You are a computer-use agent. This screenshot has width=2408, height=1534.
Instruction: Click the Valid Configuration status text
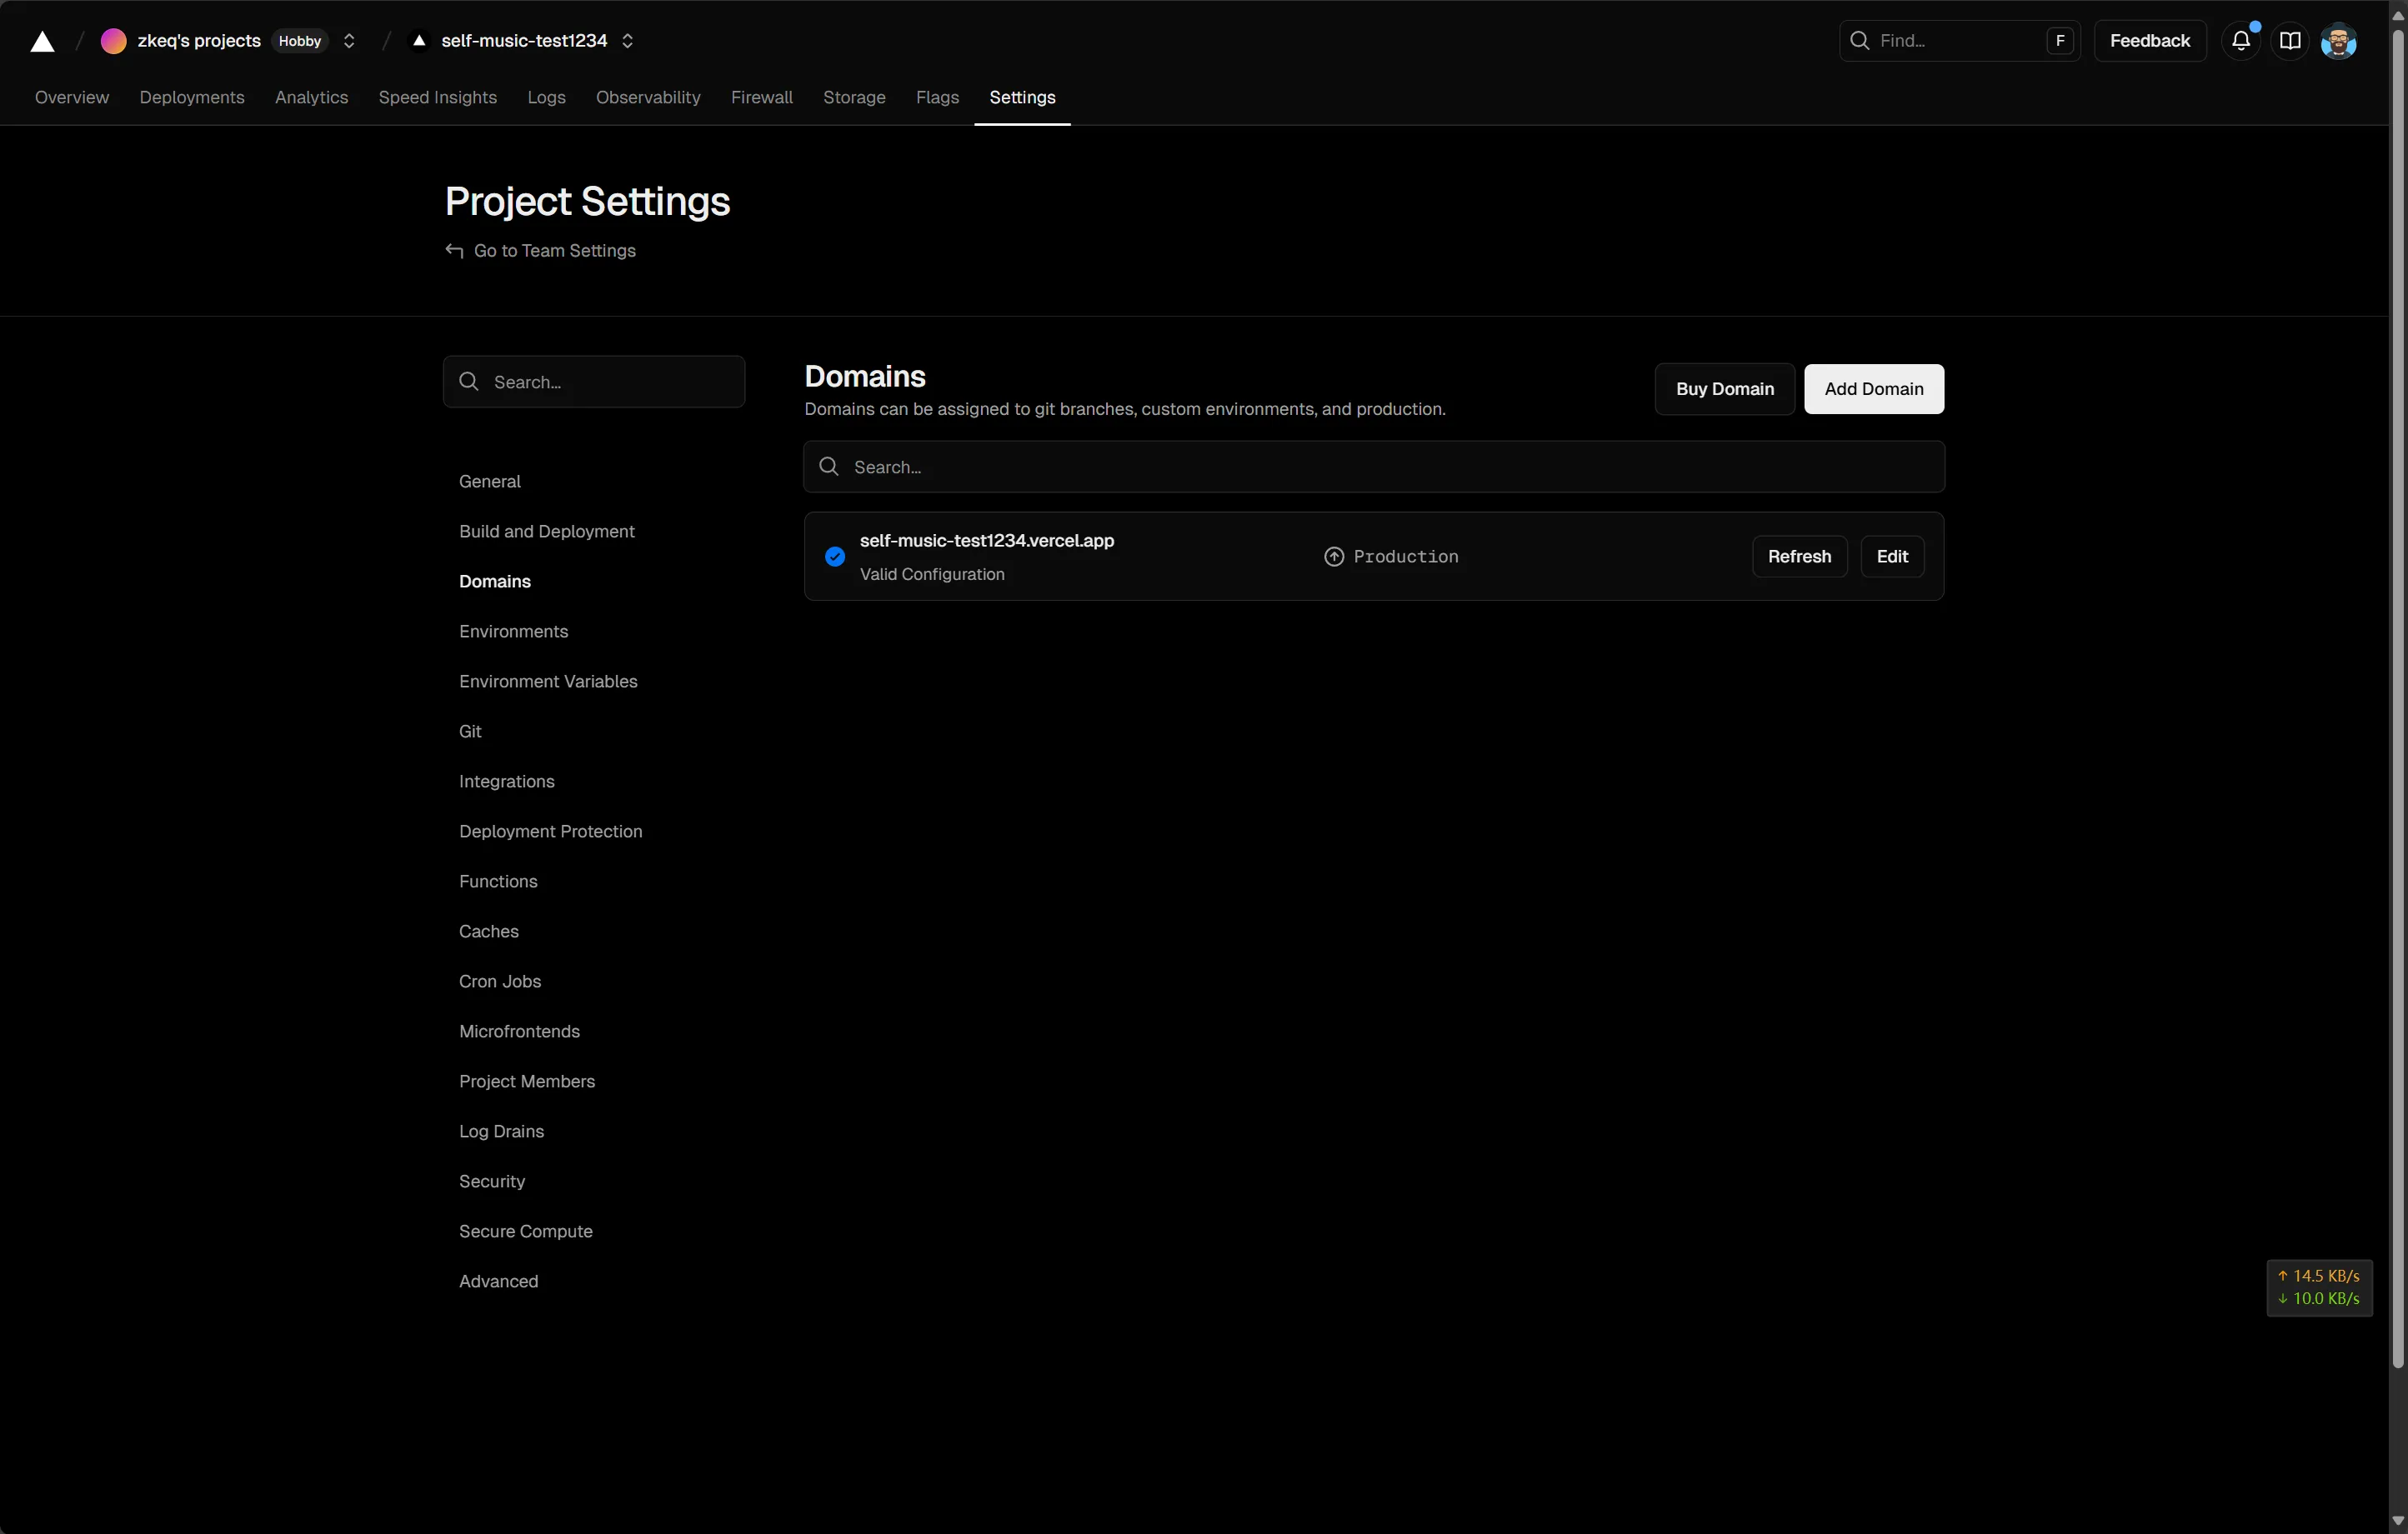[932, 574]
